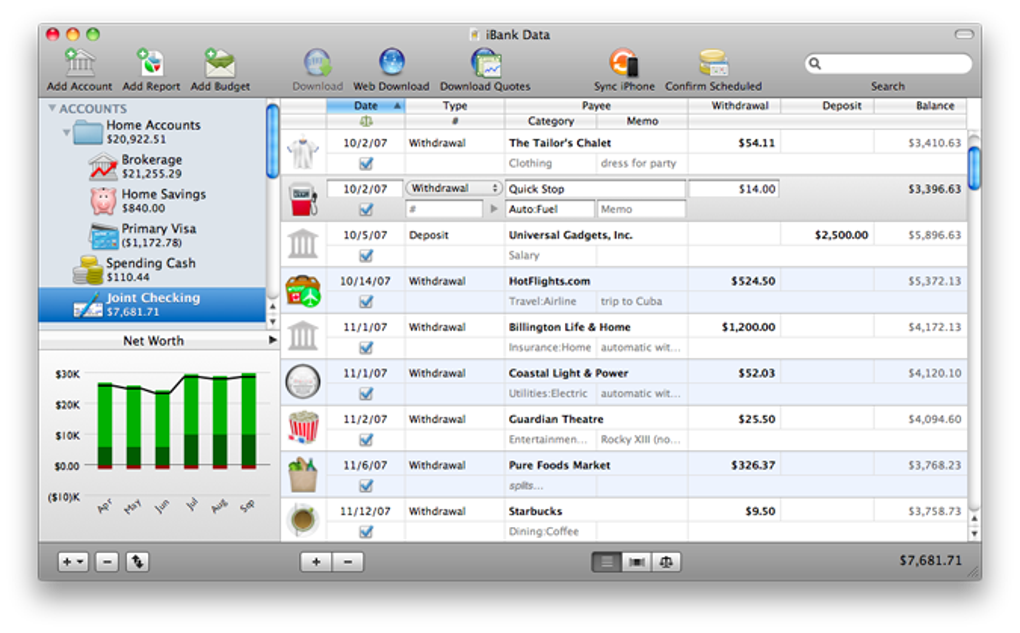Click the Type column header
This screenshot has width=1020, height=633.
[x=455, y=105]
